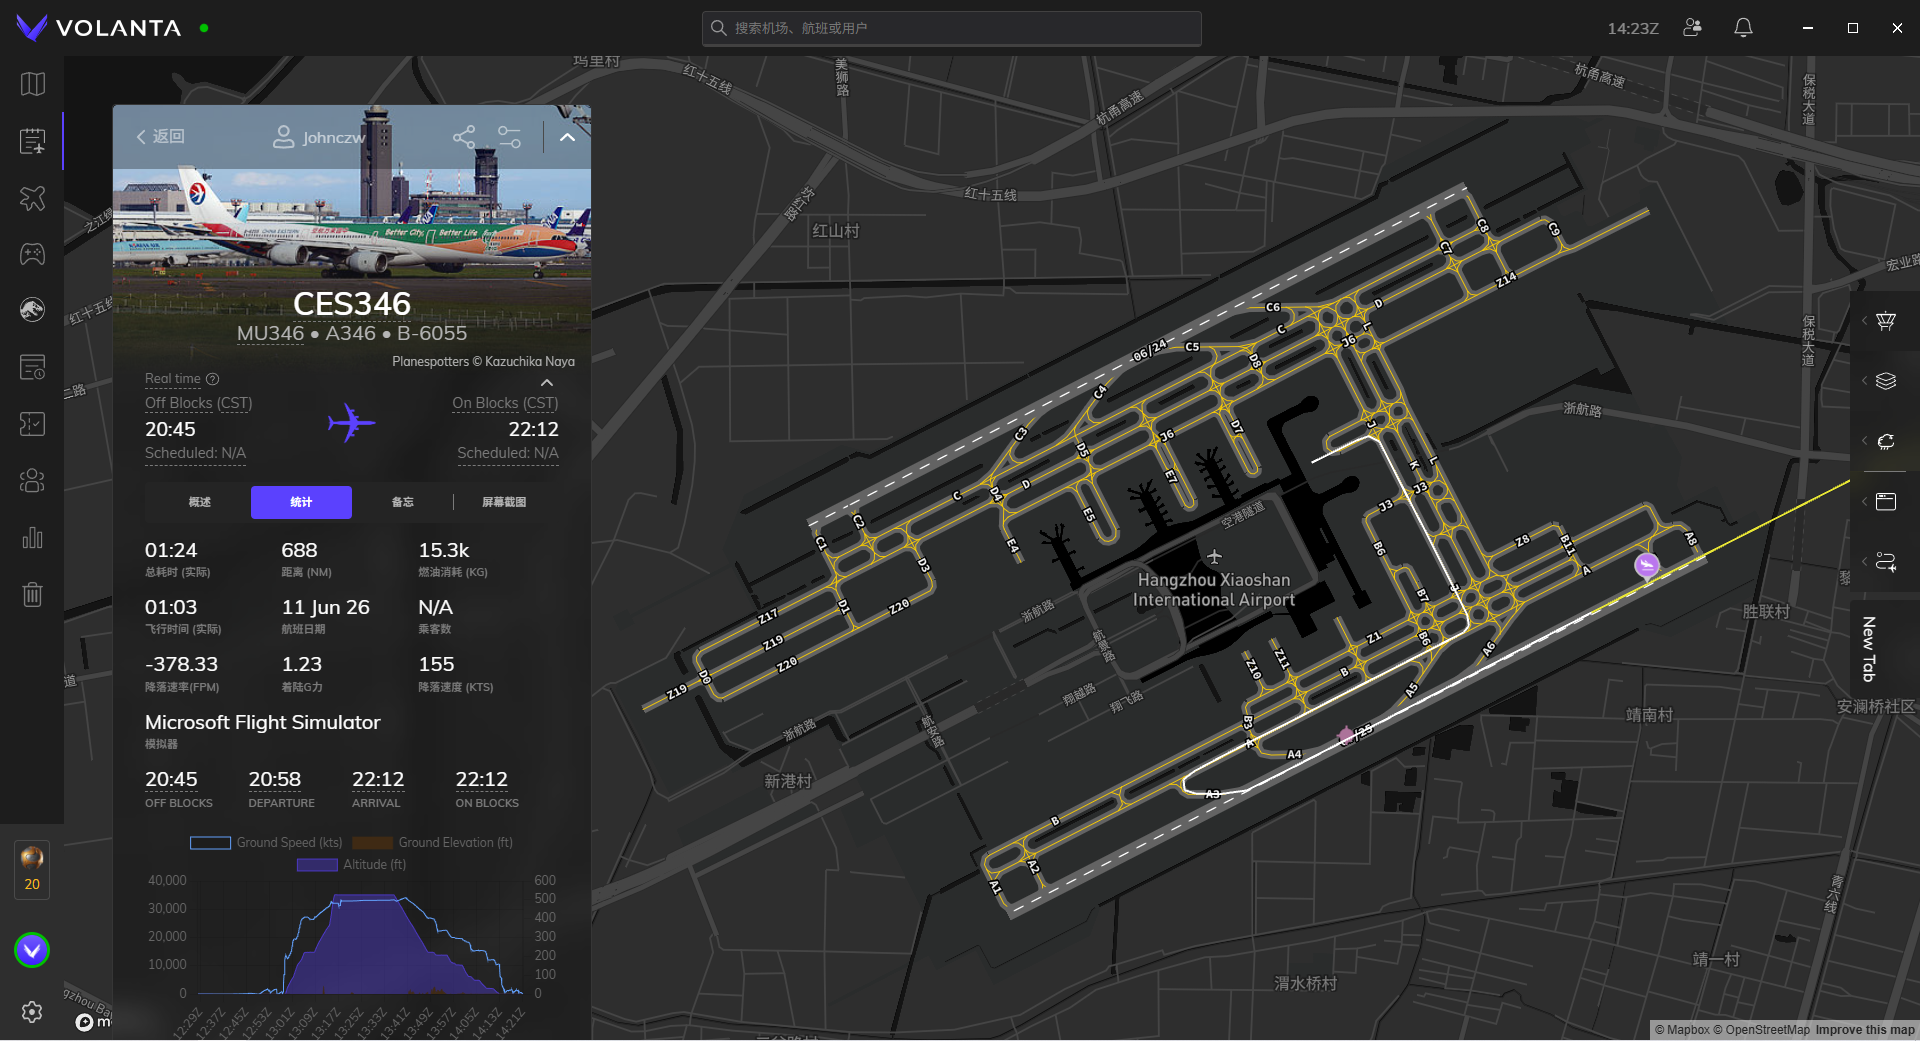Focus the airport and flight search field
1920x1041 pixels.
tap(951, 28)
